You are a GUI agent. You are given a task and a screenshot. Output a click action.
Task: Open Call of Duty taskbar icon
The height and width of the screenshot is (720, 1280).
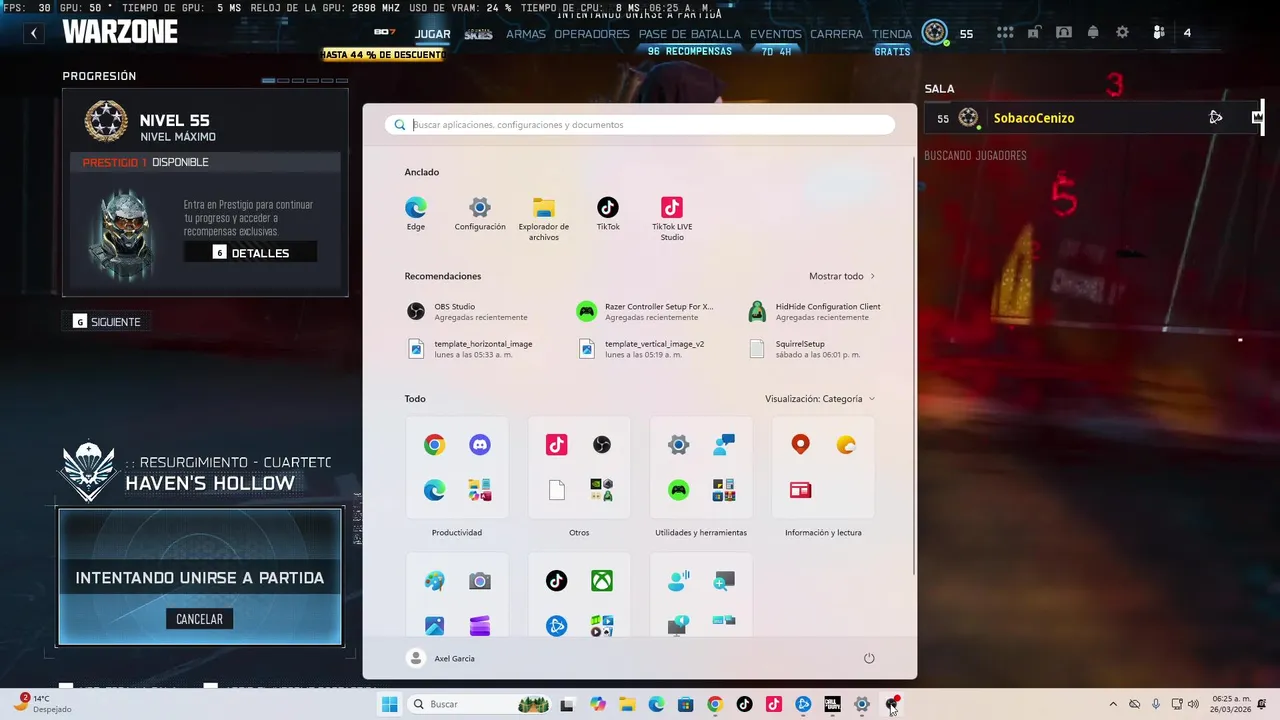click(832, 704)
